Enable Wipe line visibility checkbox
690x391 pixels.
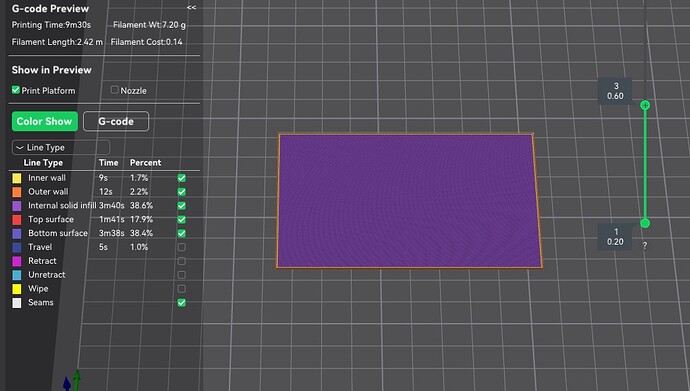pyautogui.click(x=181, y=289)
